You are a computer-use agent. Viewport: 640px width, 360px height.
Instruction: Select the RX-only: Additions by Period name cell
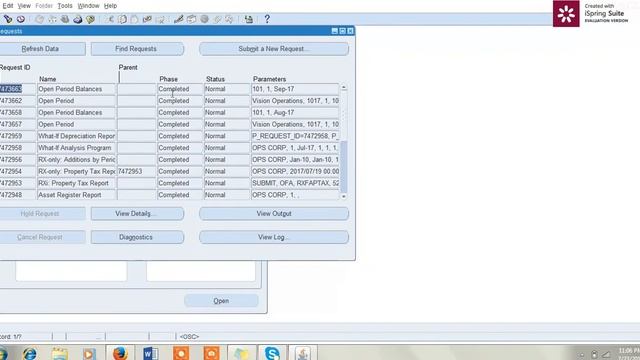pyautogui.click(x=76, y=160)
